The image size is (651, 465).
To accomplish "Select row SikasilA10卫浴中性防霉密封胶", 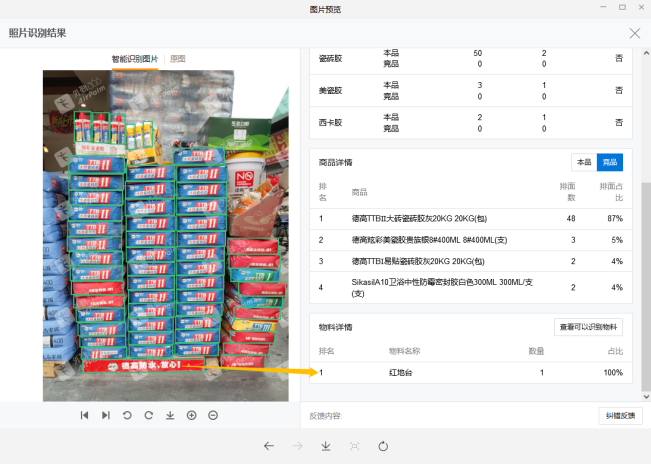I will pyautogui.click(x=471, y=287).
